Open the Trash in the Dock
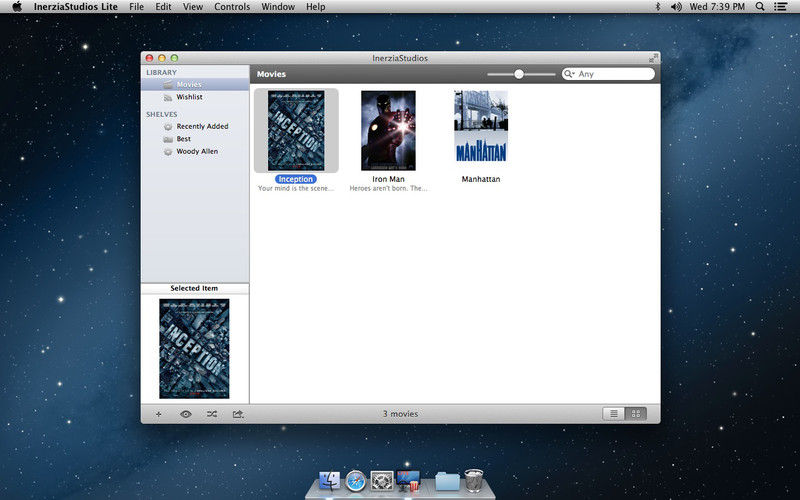 click(474, 481)
